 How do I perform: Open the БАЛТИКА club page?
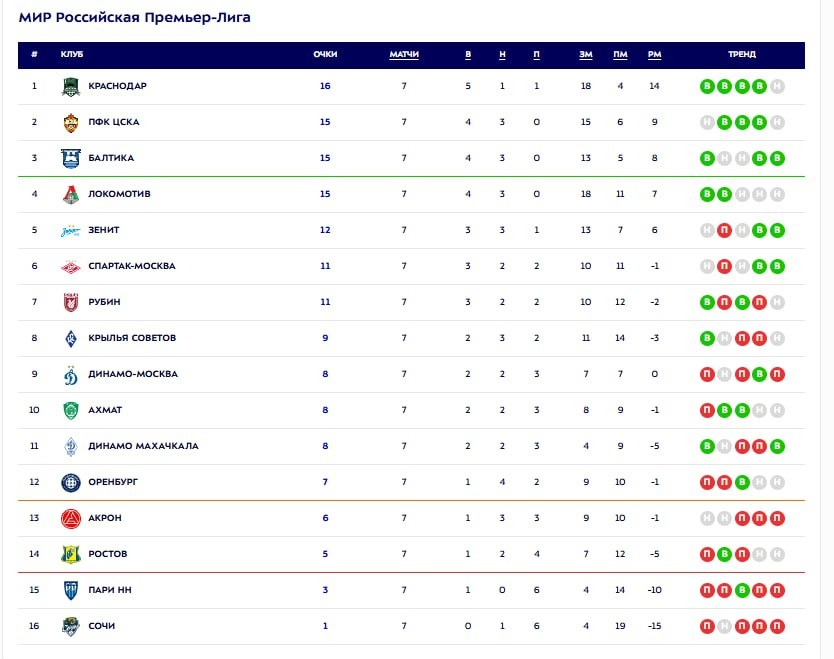tap(111, 158)
